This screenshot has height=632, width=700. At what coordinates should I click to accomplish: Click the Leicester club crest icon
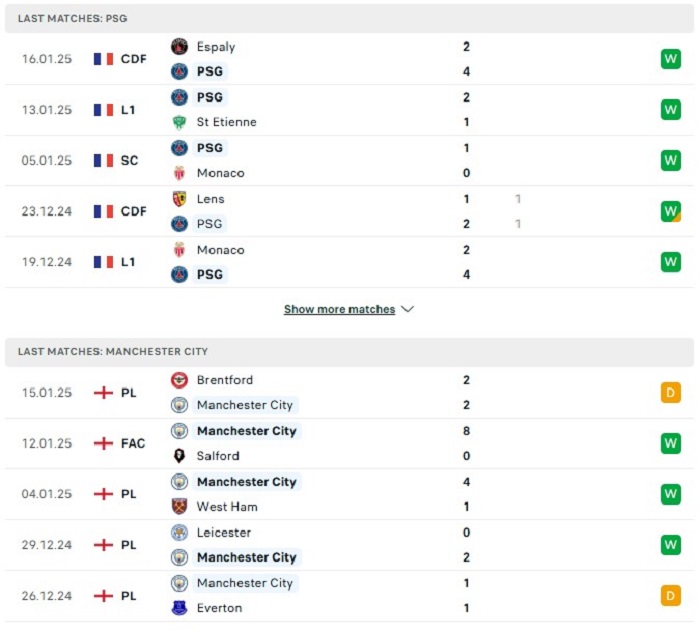tap(179, 532)
